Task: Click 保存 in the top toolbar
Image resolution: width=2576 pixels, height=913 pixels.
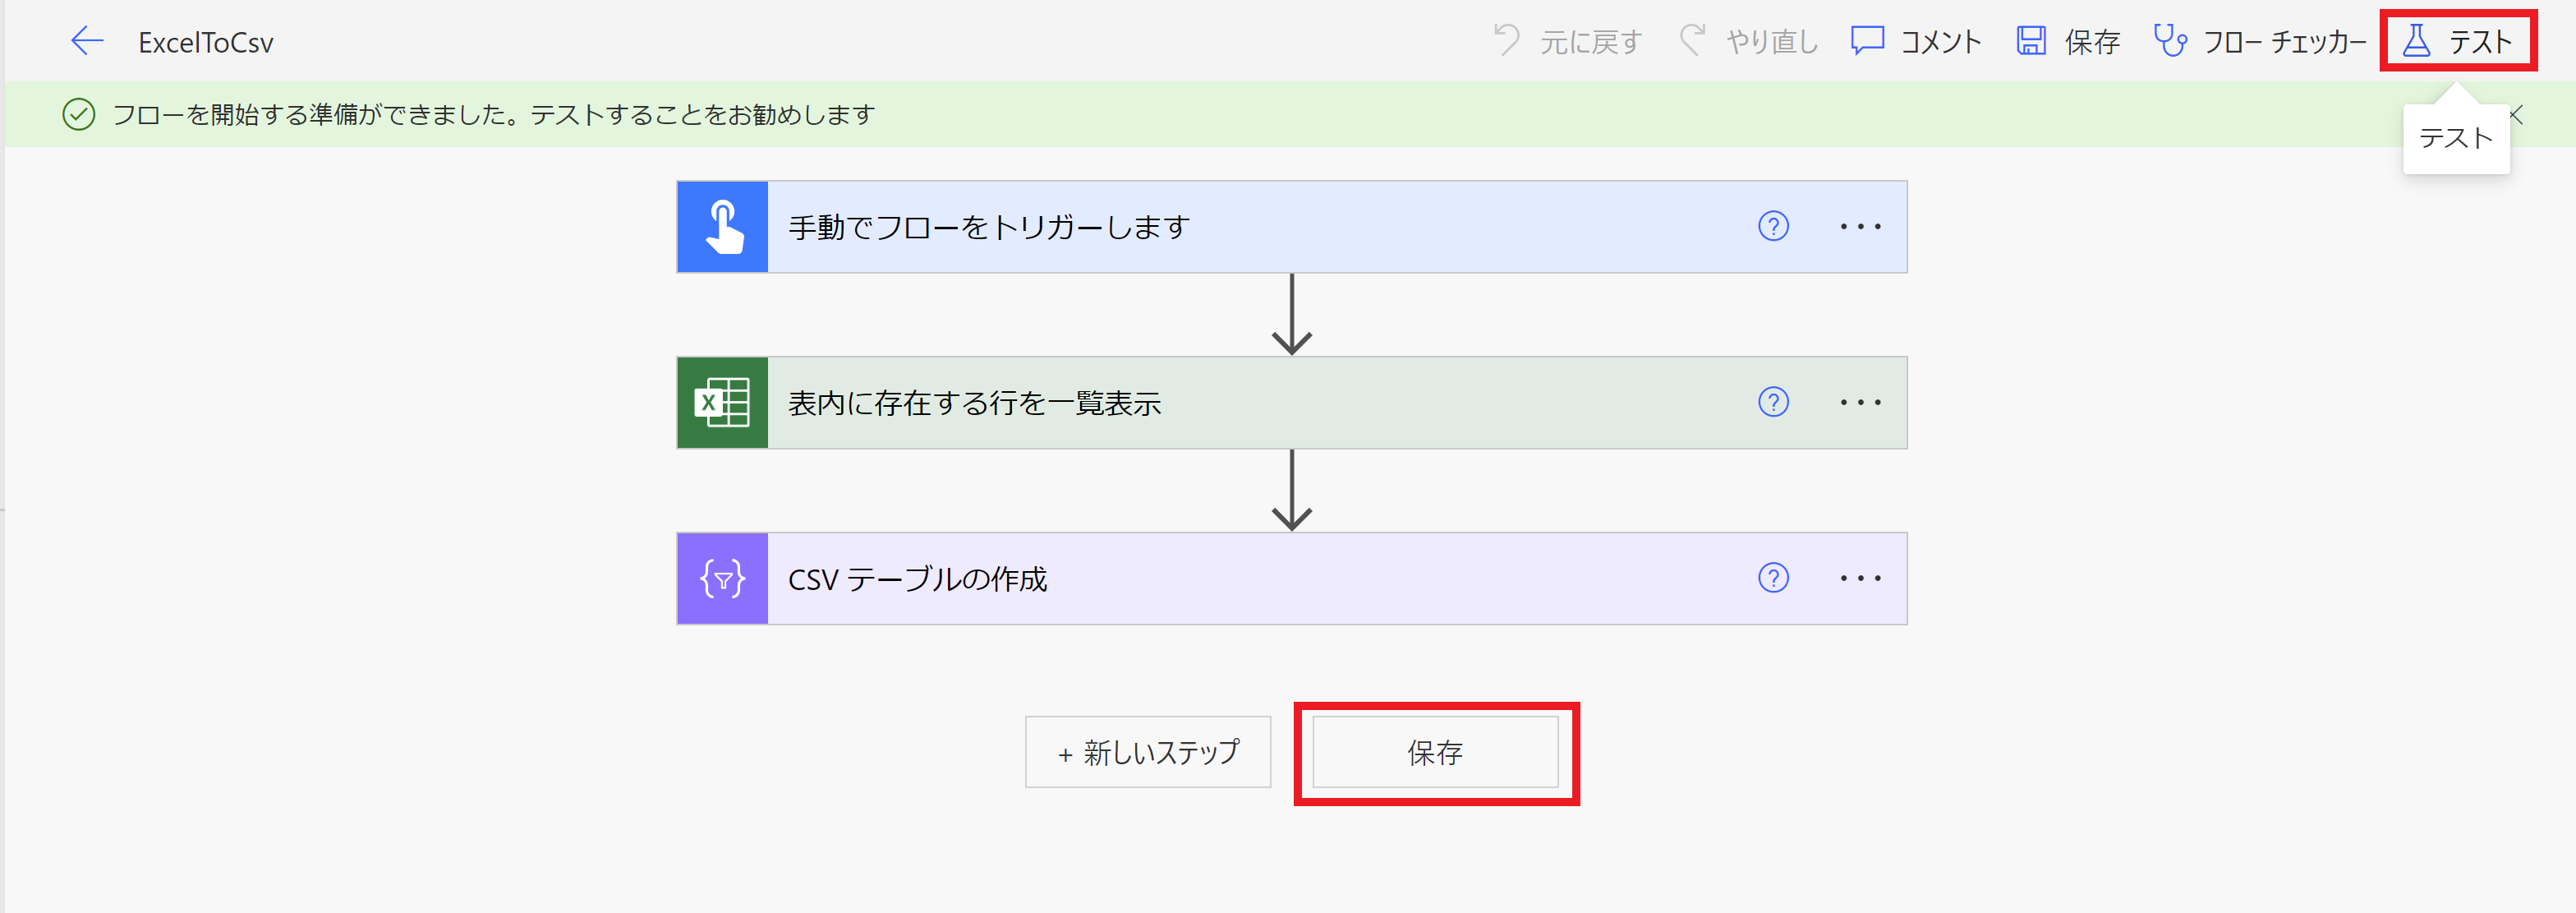Action: [x=2068, y=41]
